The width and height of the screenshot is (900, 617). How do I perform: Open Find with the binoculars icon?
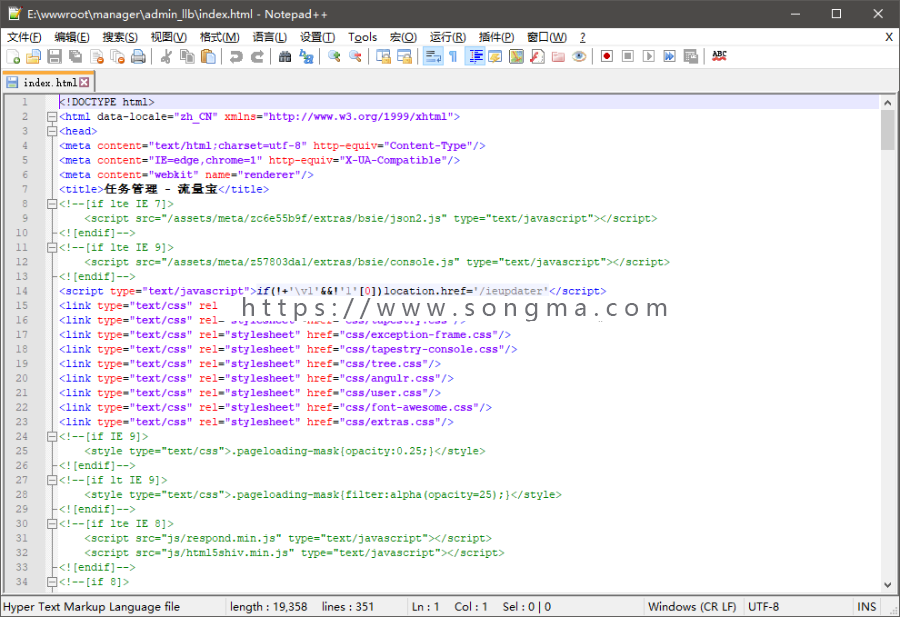[x=285, y=56]
